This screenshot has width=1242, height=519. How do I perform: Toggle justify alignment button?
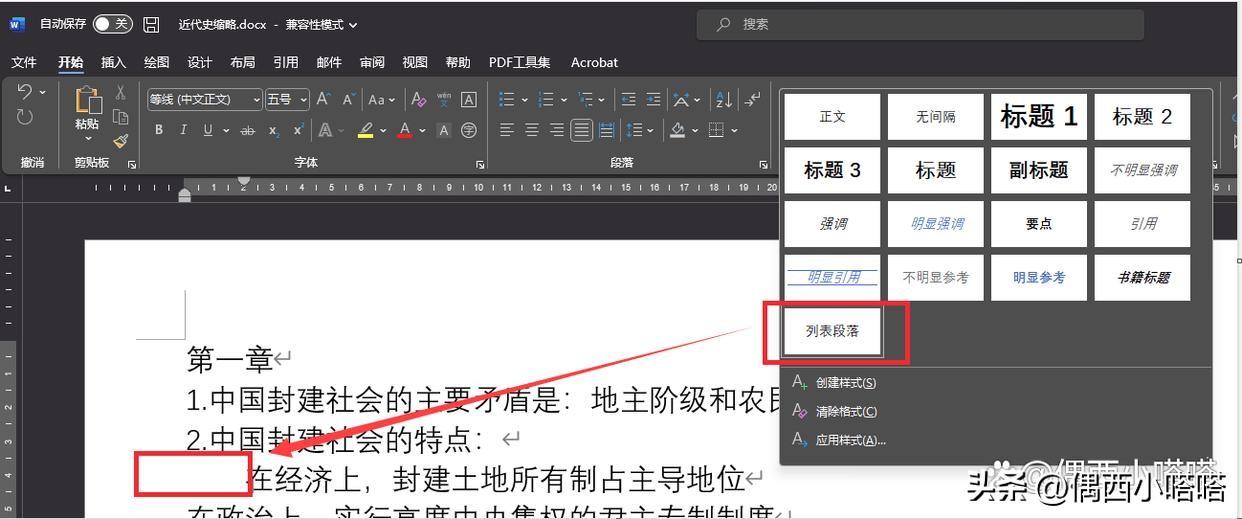coord(582,130)
